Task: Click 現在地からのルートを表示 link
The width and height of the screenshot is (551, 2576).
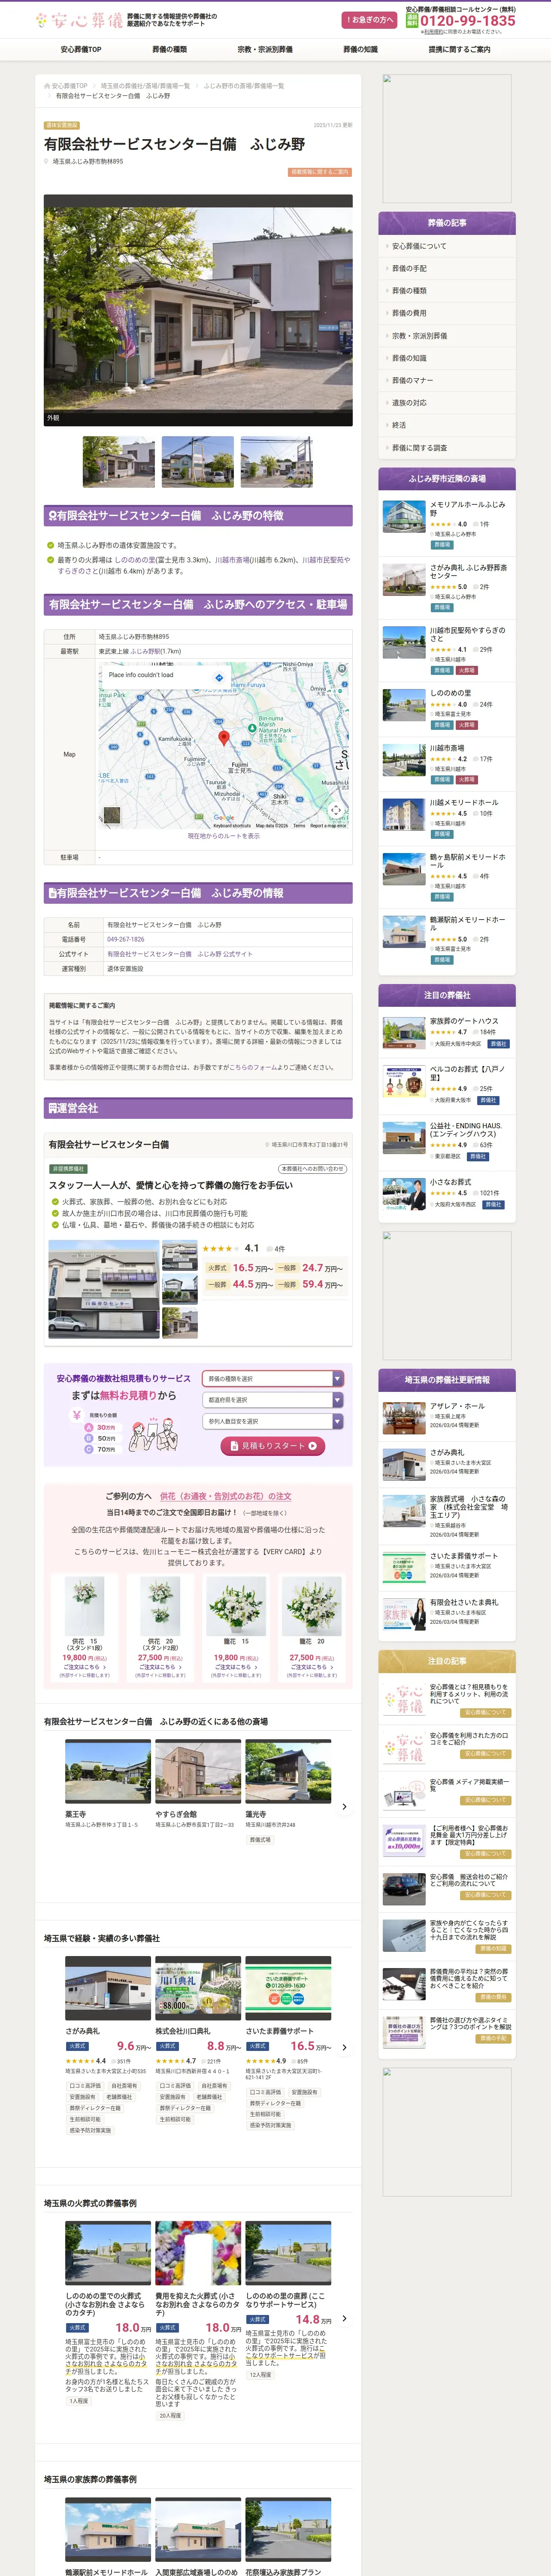Action: click(223, 836)
